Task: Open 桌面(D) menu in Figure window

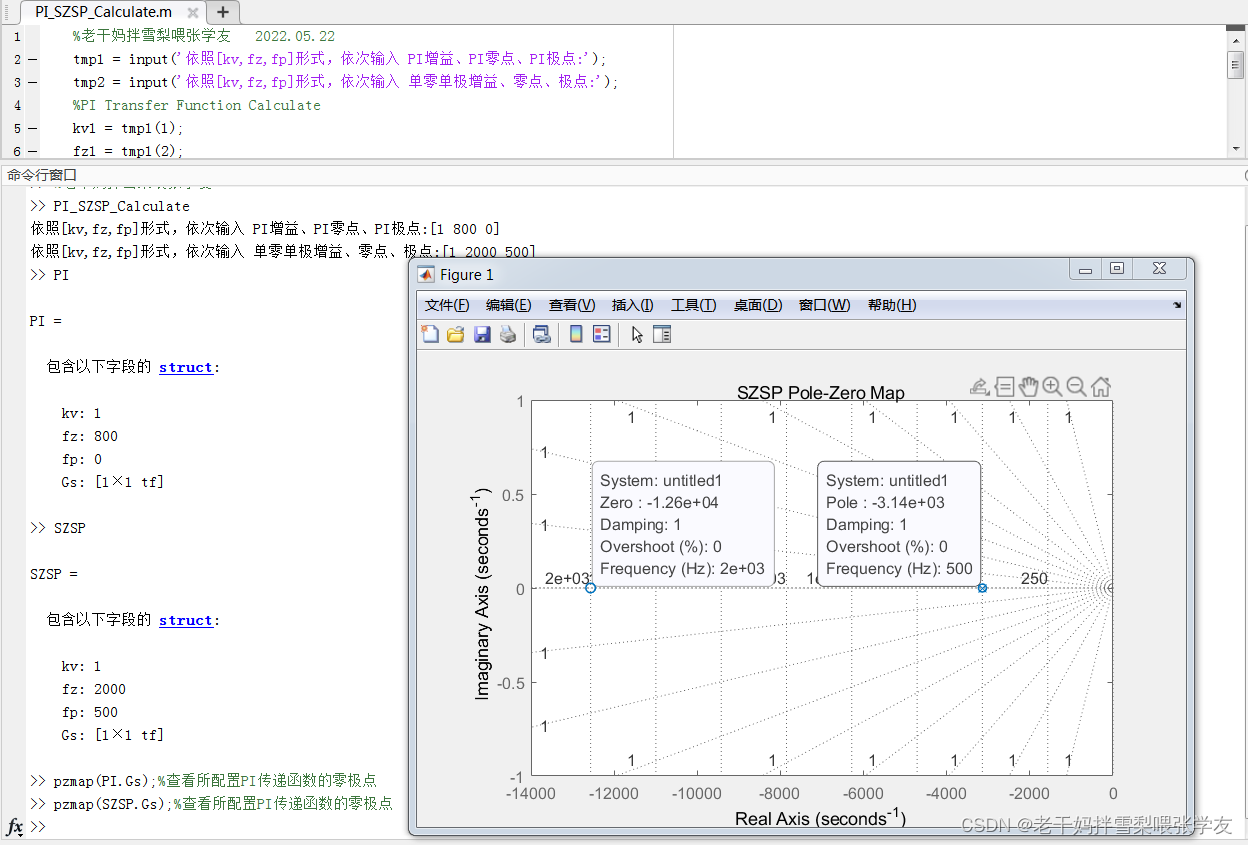Action: tap(758, 305)
